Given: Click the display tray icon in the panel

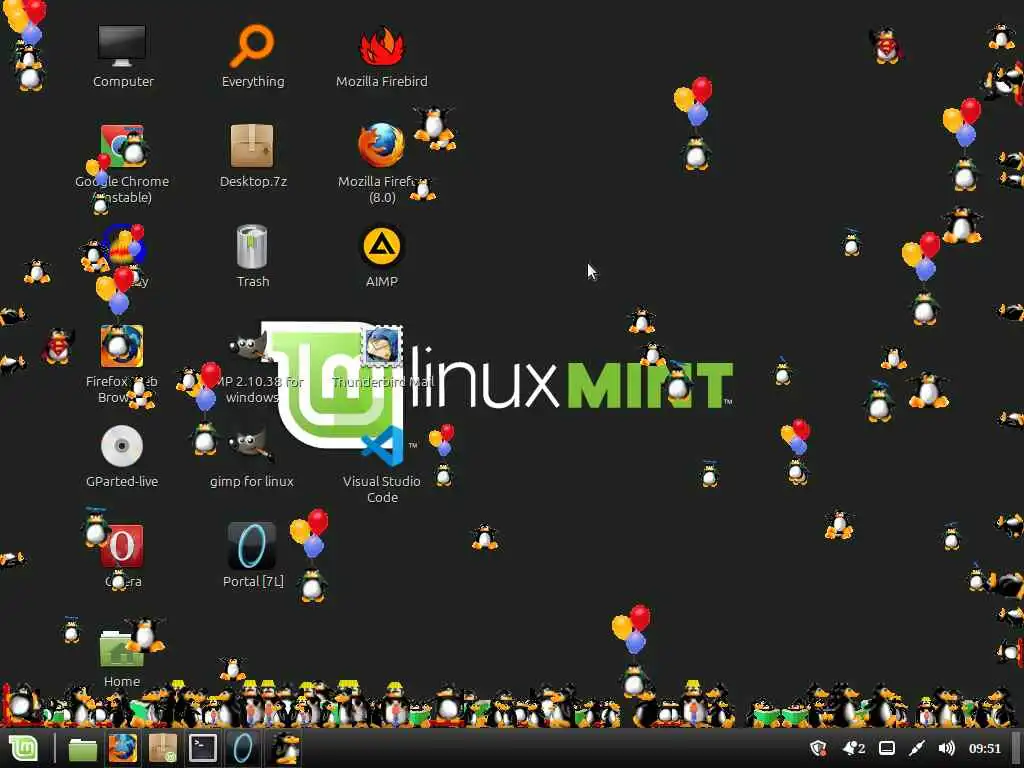Looking at the screenshot, I should (x=887, y=748).
